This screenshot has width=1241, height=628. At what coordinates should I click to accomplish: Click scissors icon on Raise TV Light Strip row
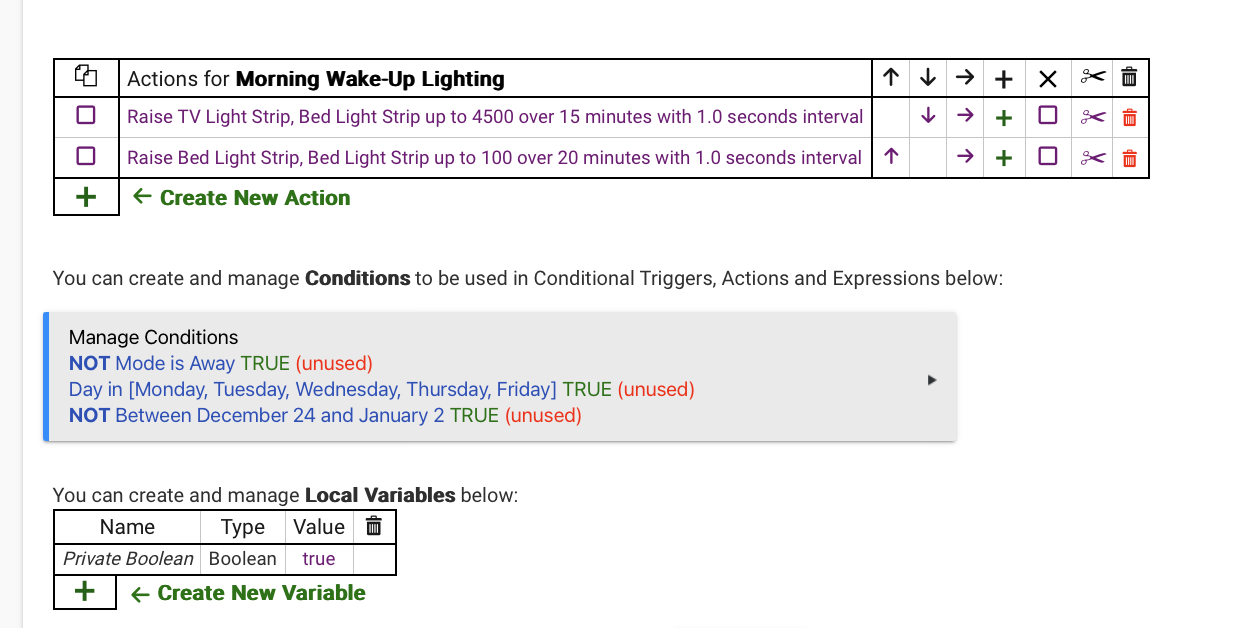pos(1093,117)
